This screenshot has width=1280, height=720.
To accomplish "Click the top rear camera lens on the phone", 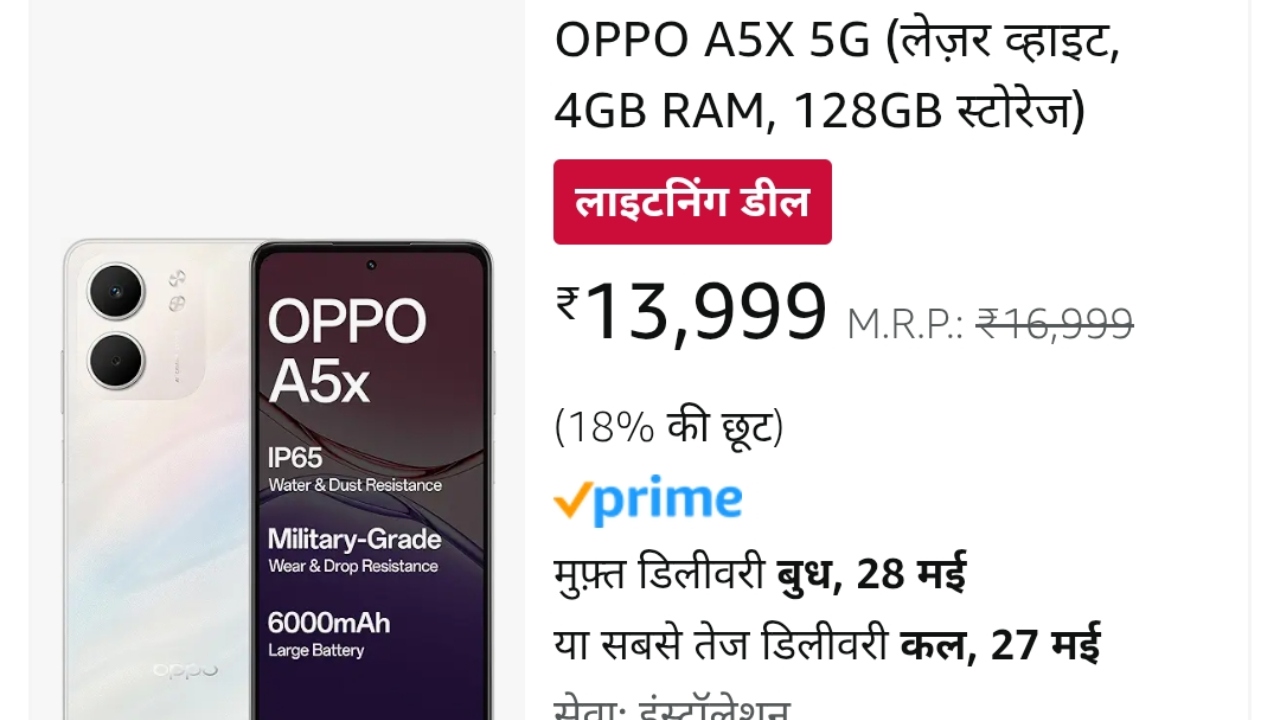I will click(x=117, y=291).
